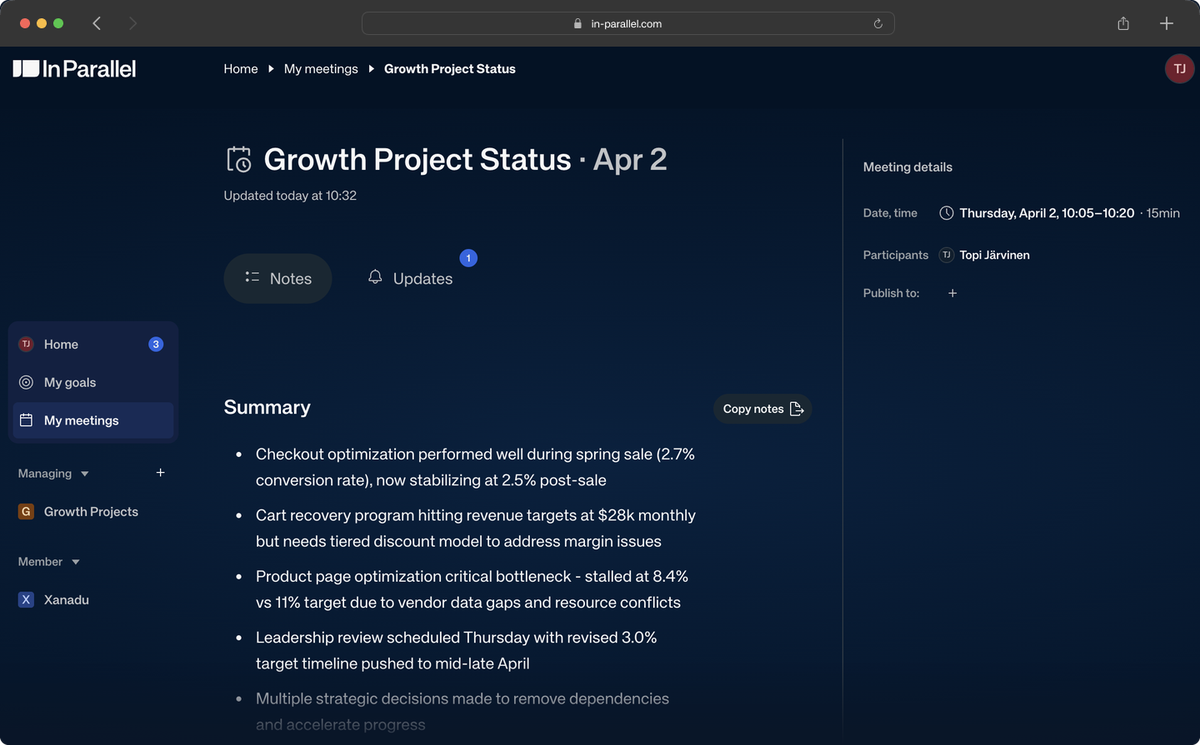Switch to the Notes tab

[278, 278]
